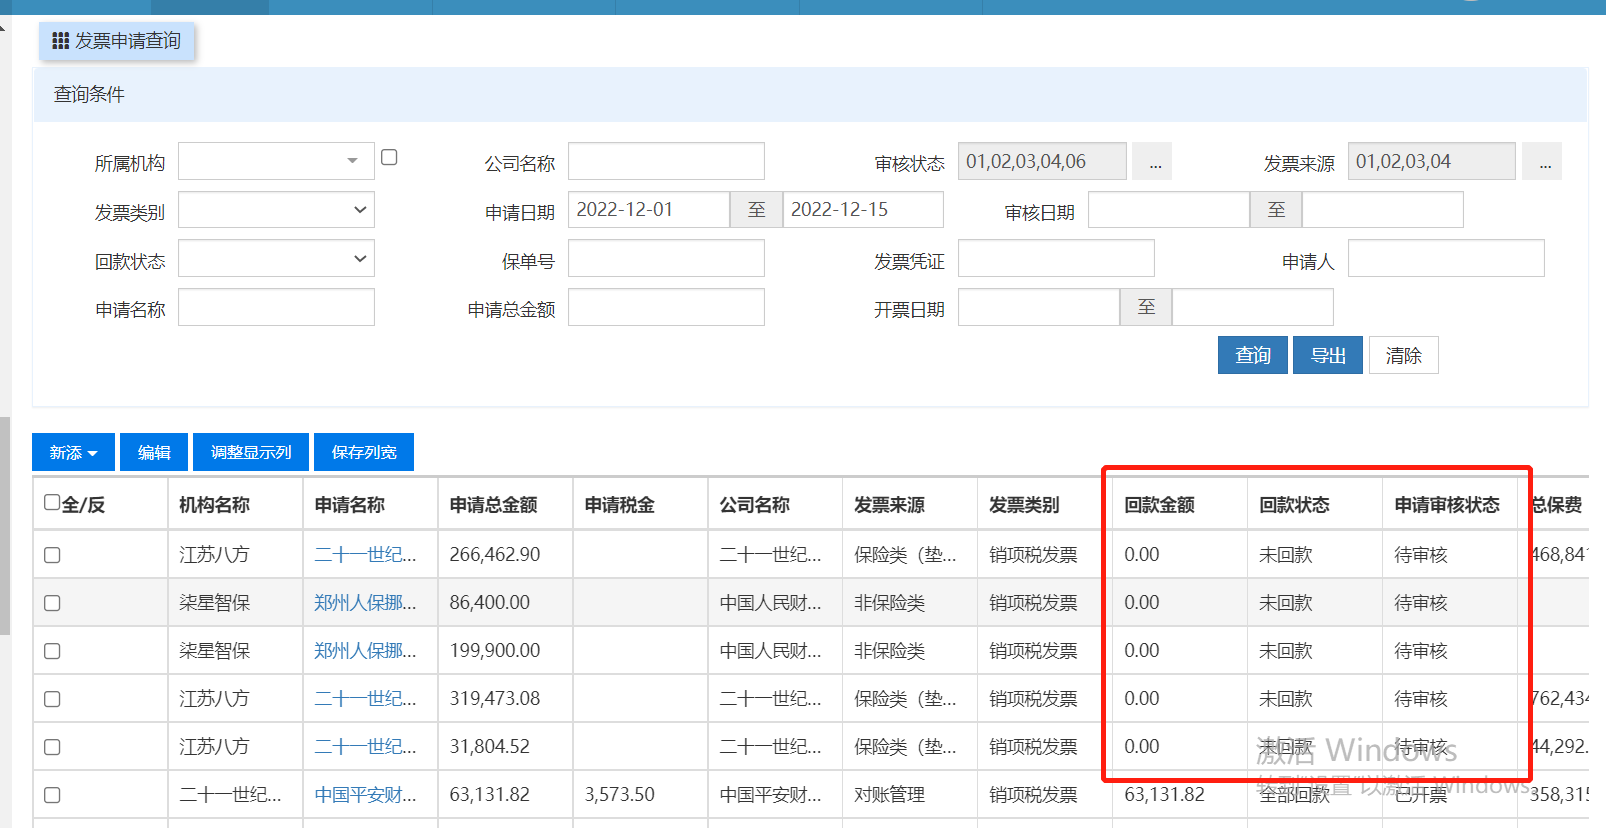Open the 中国平安财 application link

click(365, 795)
